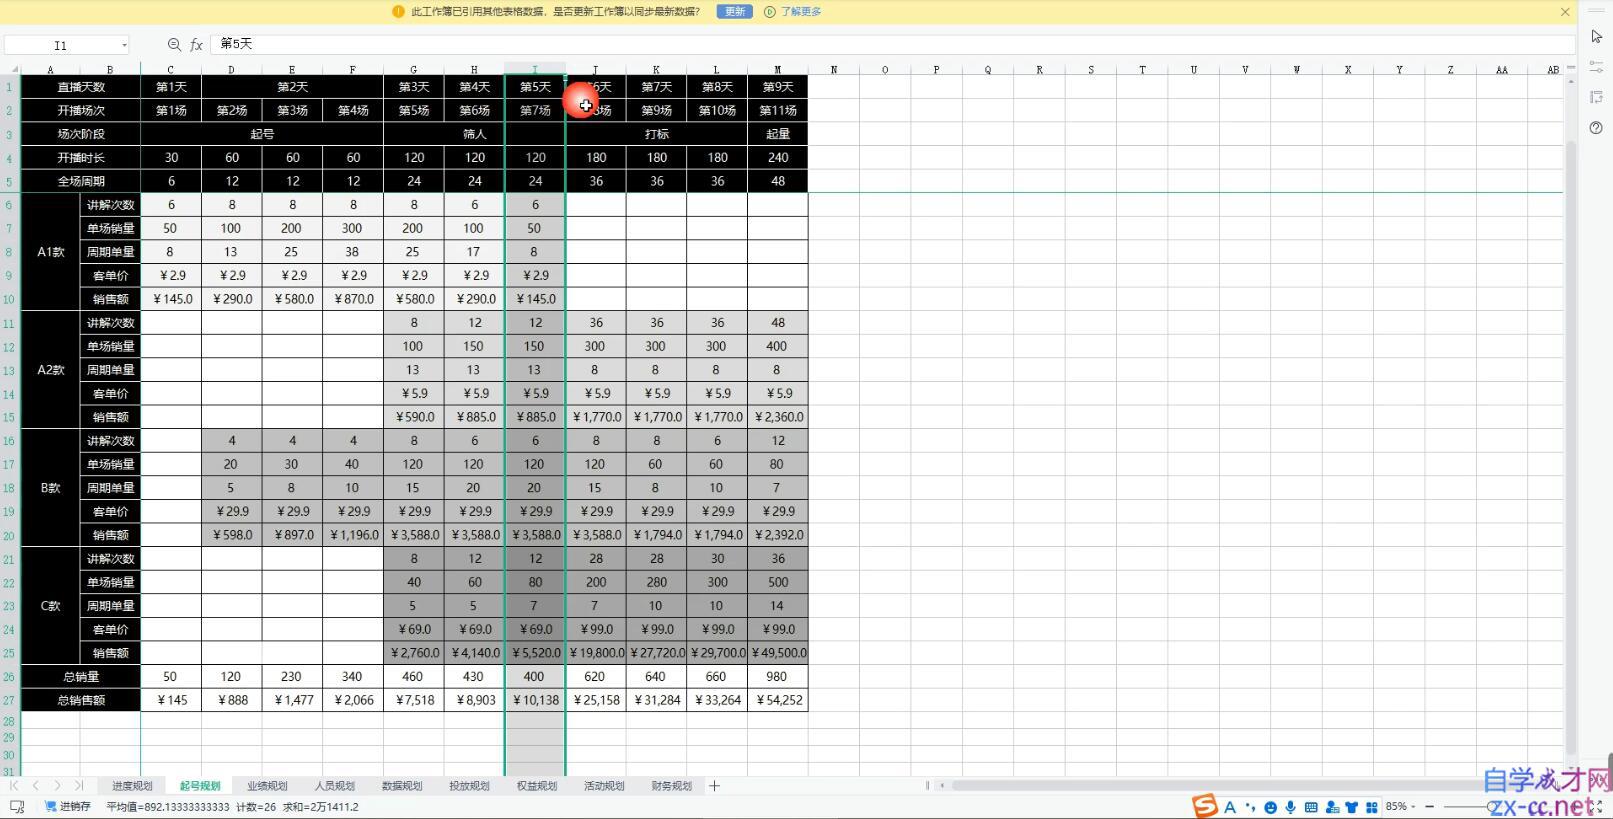Click the 打标 stage cell
The height and width of the screenshot is (819, 1613).
pos(657,134)
